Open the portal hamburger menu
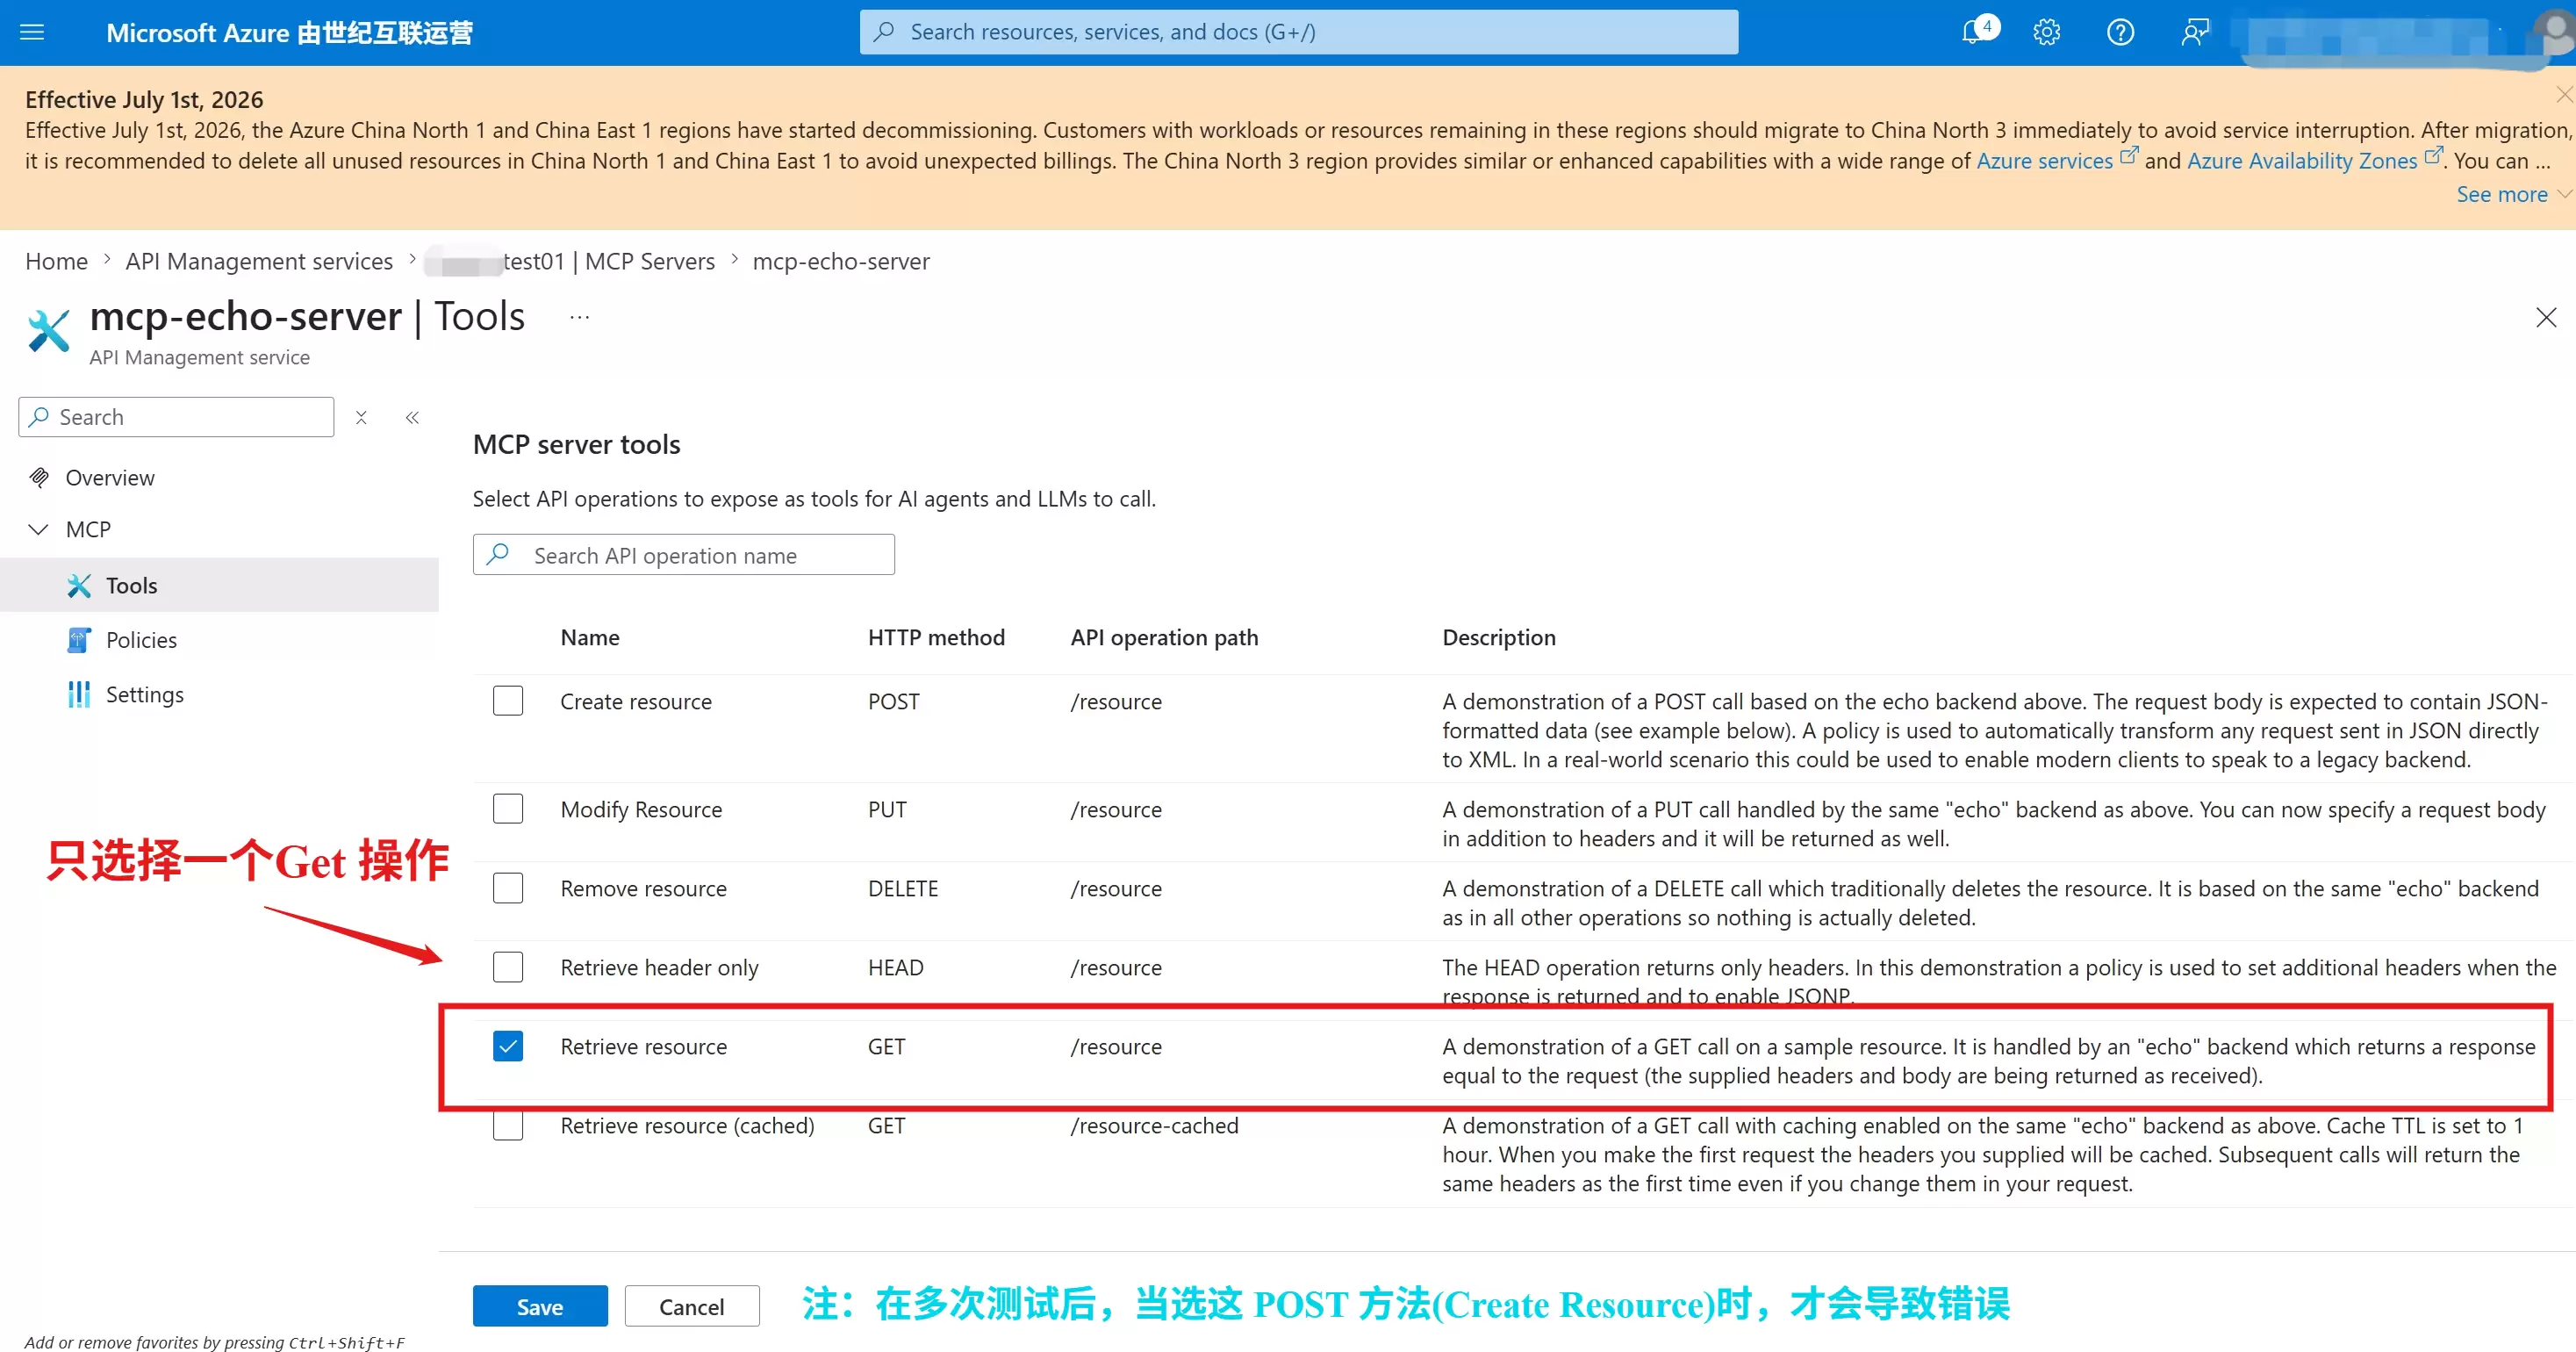The height and width of the screenshot is (1352, 2576). pyautogui.click(x=32, y=32)
